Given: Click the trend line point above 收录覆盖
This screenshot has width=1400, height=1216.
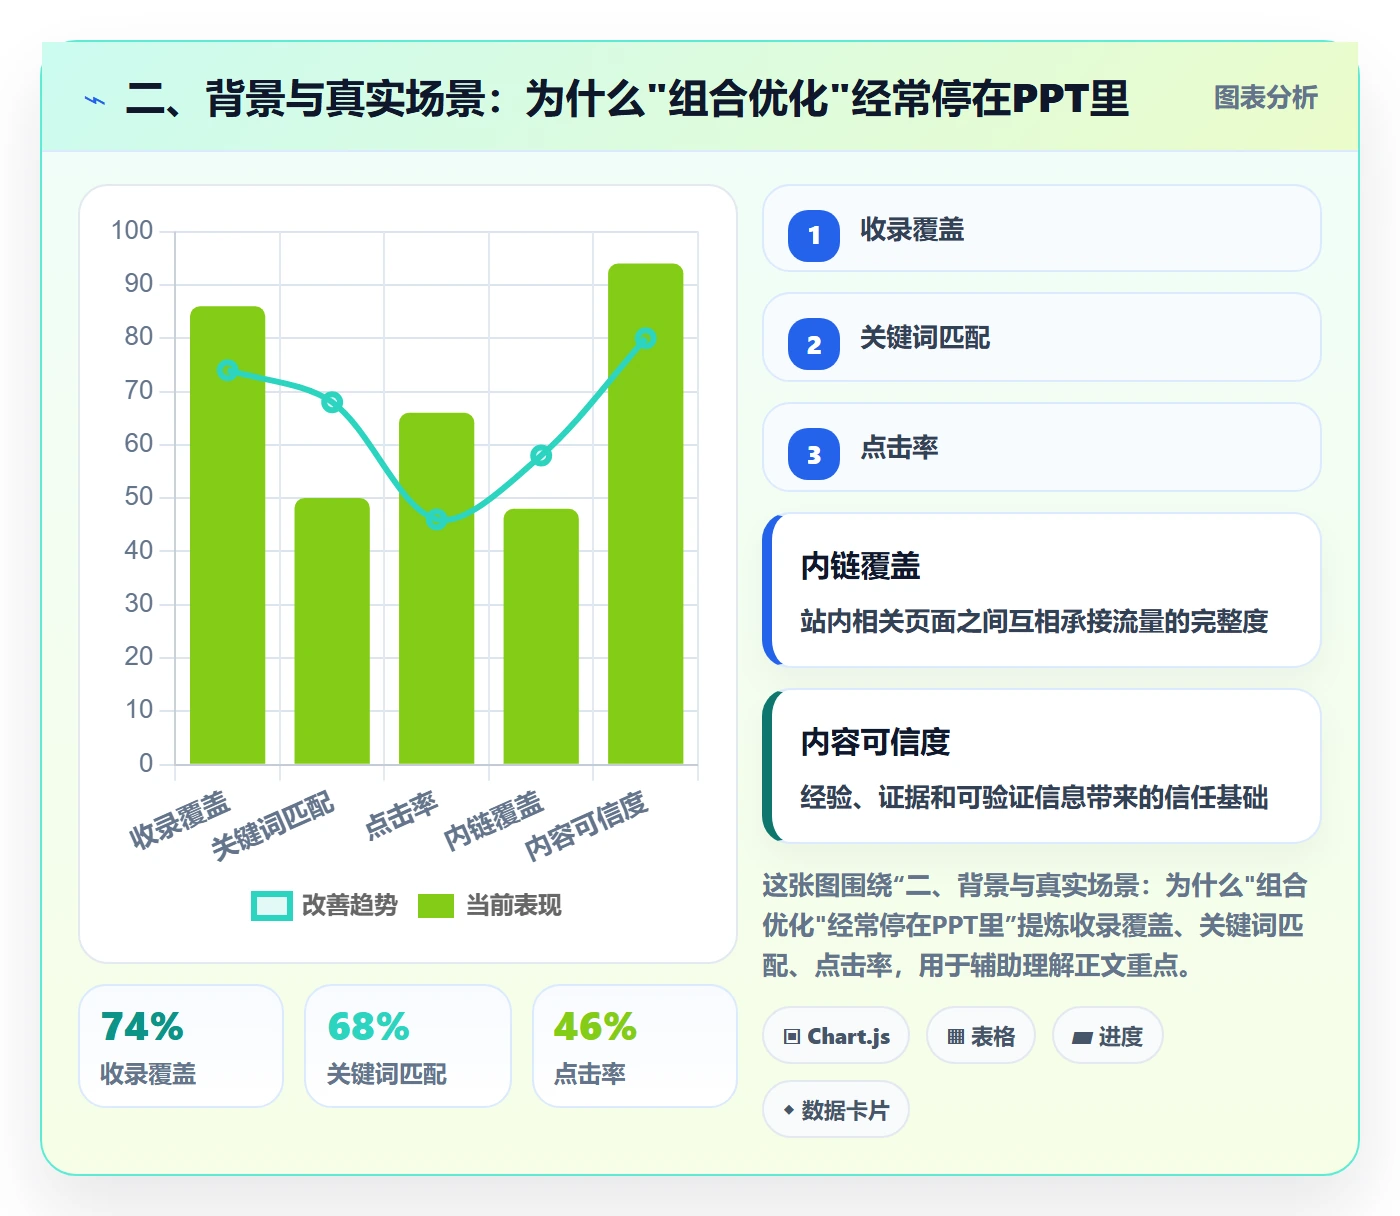Looking at the screenshot, I should pos(228,370).
